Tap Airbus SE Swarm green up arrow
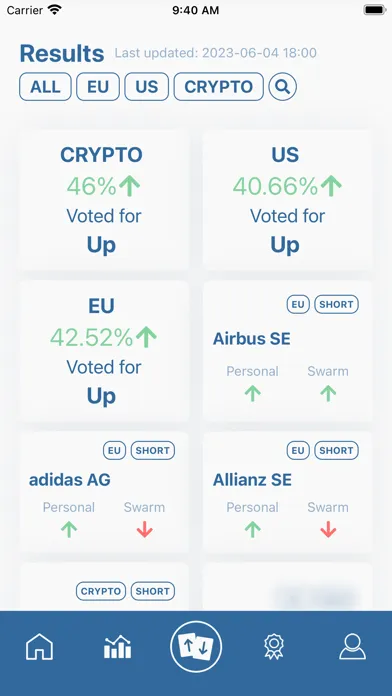 pos(328,394)
